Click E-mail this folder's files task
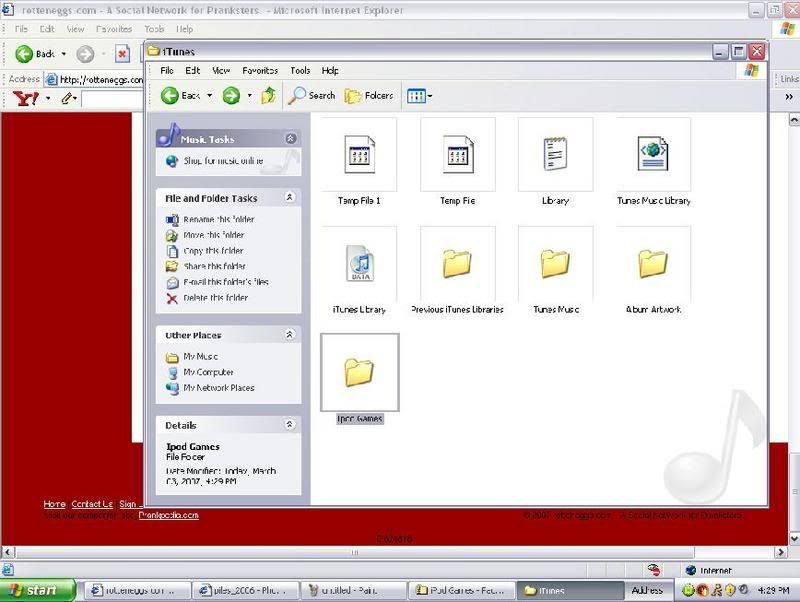 click(x=226, y=282)
